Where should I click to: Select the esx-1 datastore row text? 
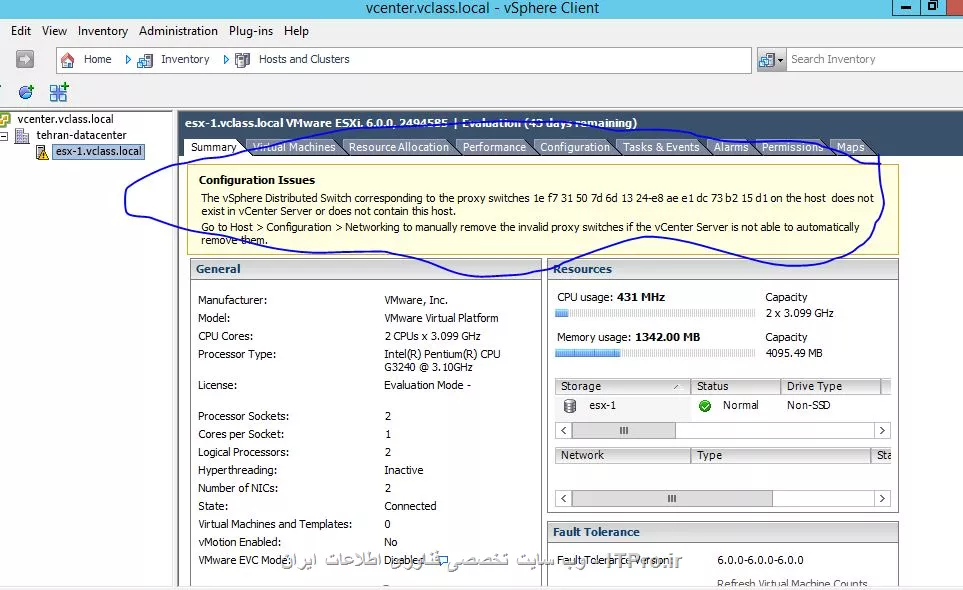pos(602,406)
